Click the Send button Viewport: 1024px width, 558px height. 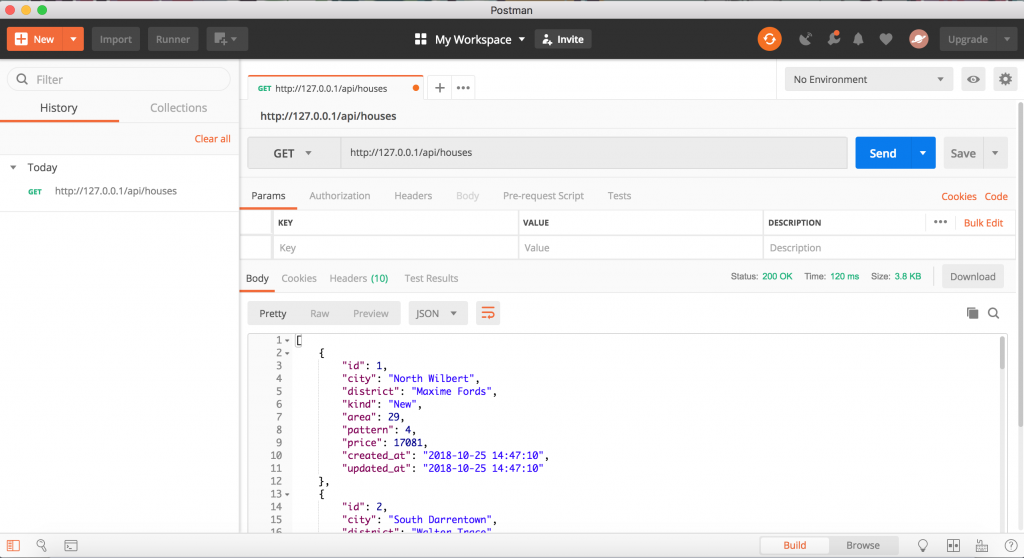click(x=883, y=153)
